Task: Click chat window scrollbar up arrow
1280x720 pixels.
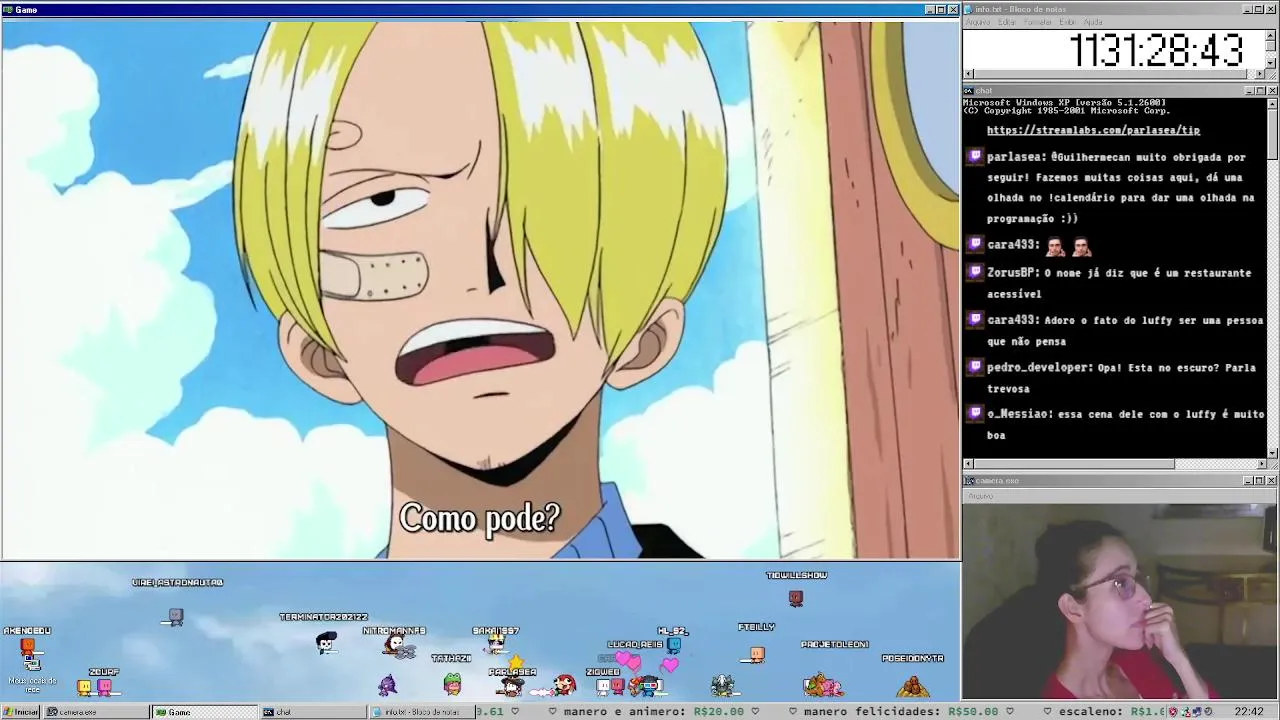Action: tap(1272, 103)
